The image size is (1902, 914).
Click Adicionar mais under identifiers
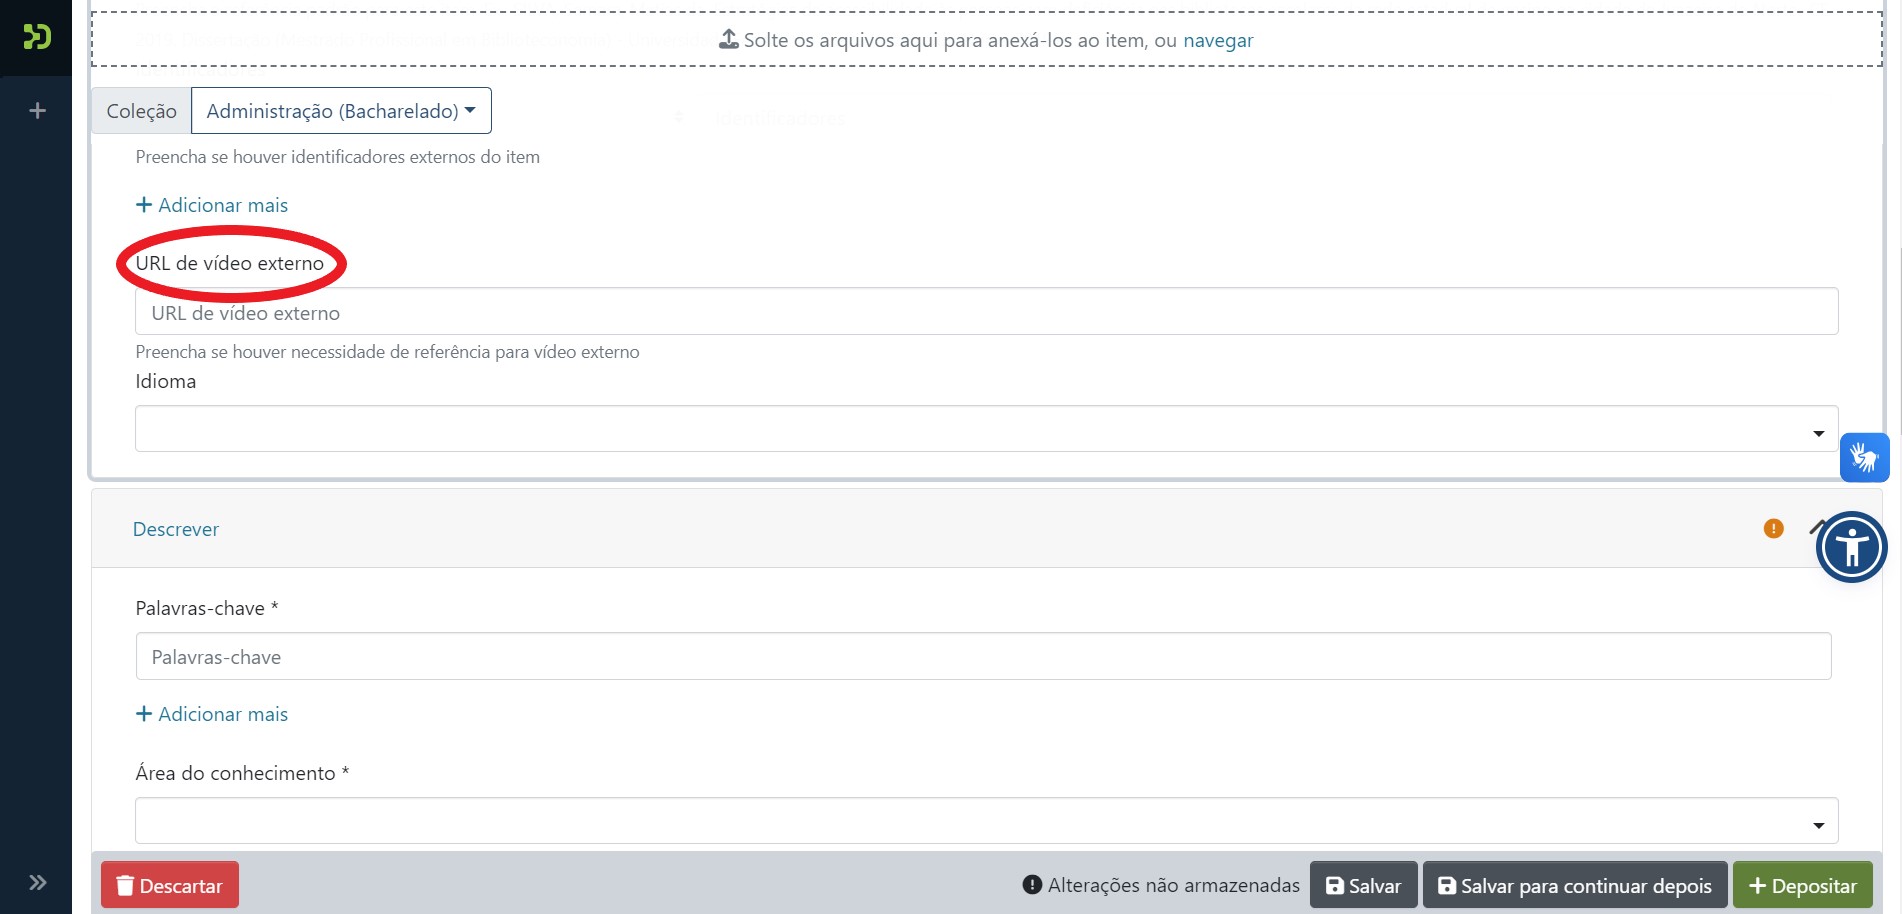212,205
